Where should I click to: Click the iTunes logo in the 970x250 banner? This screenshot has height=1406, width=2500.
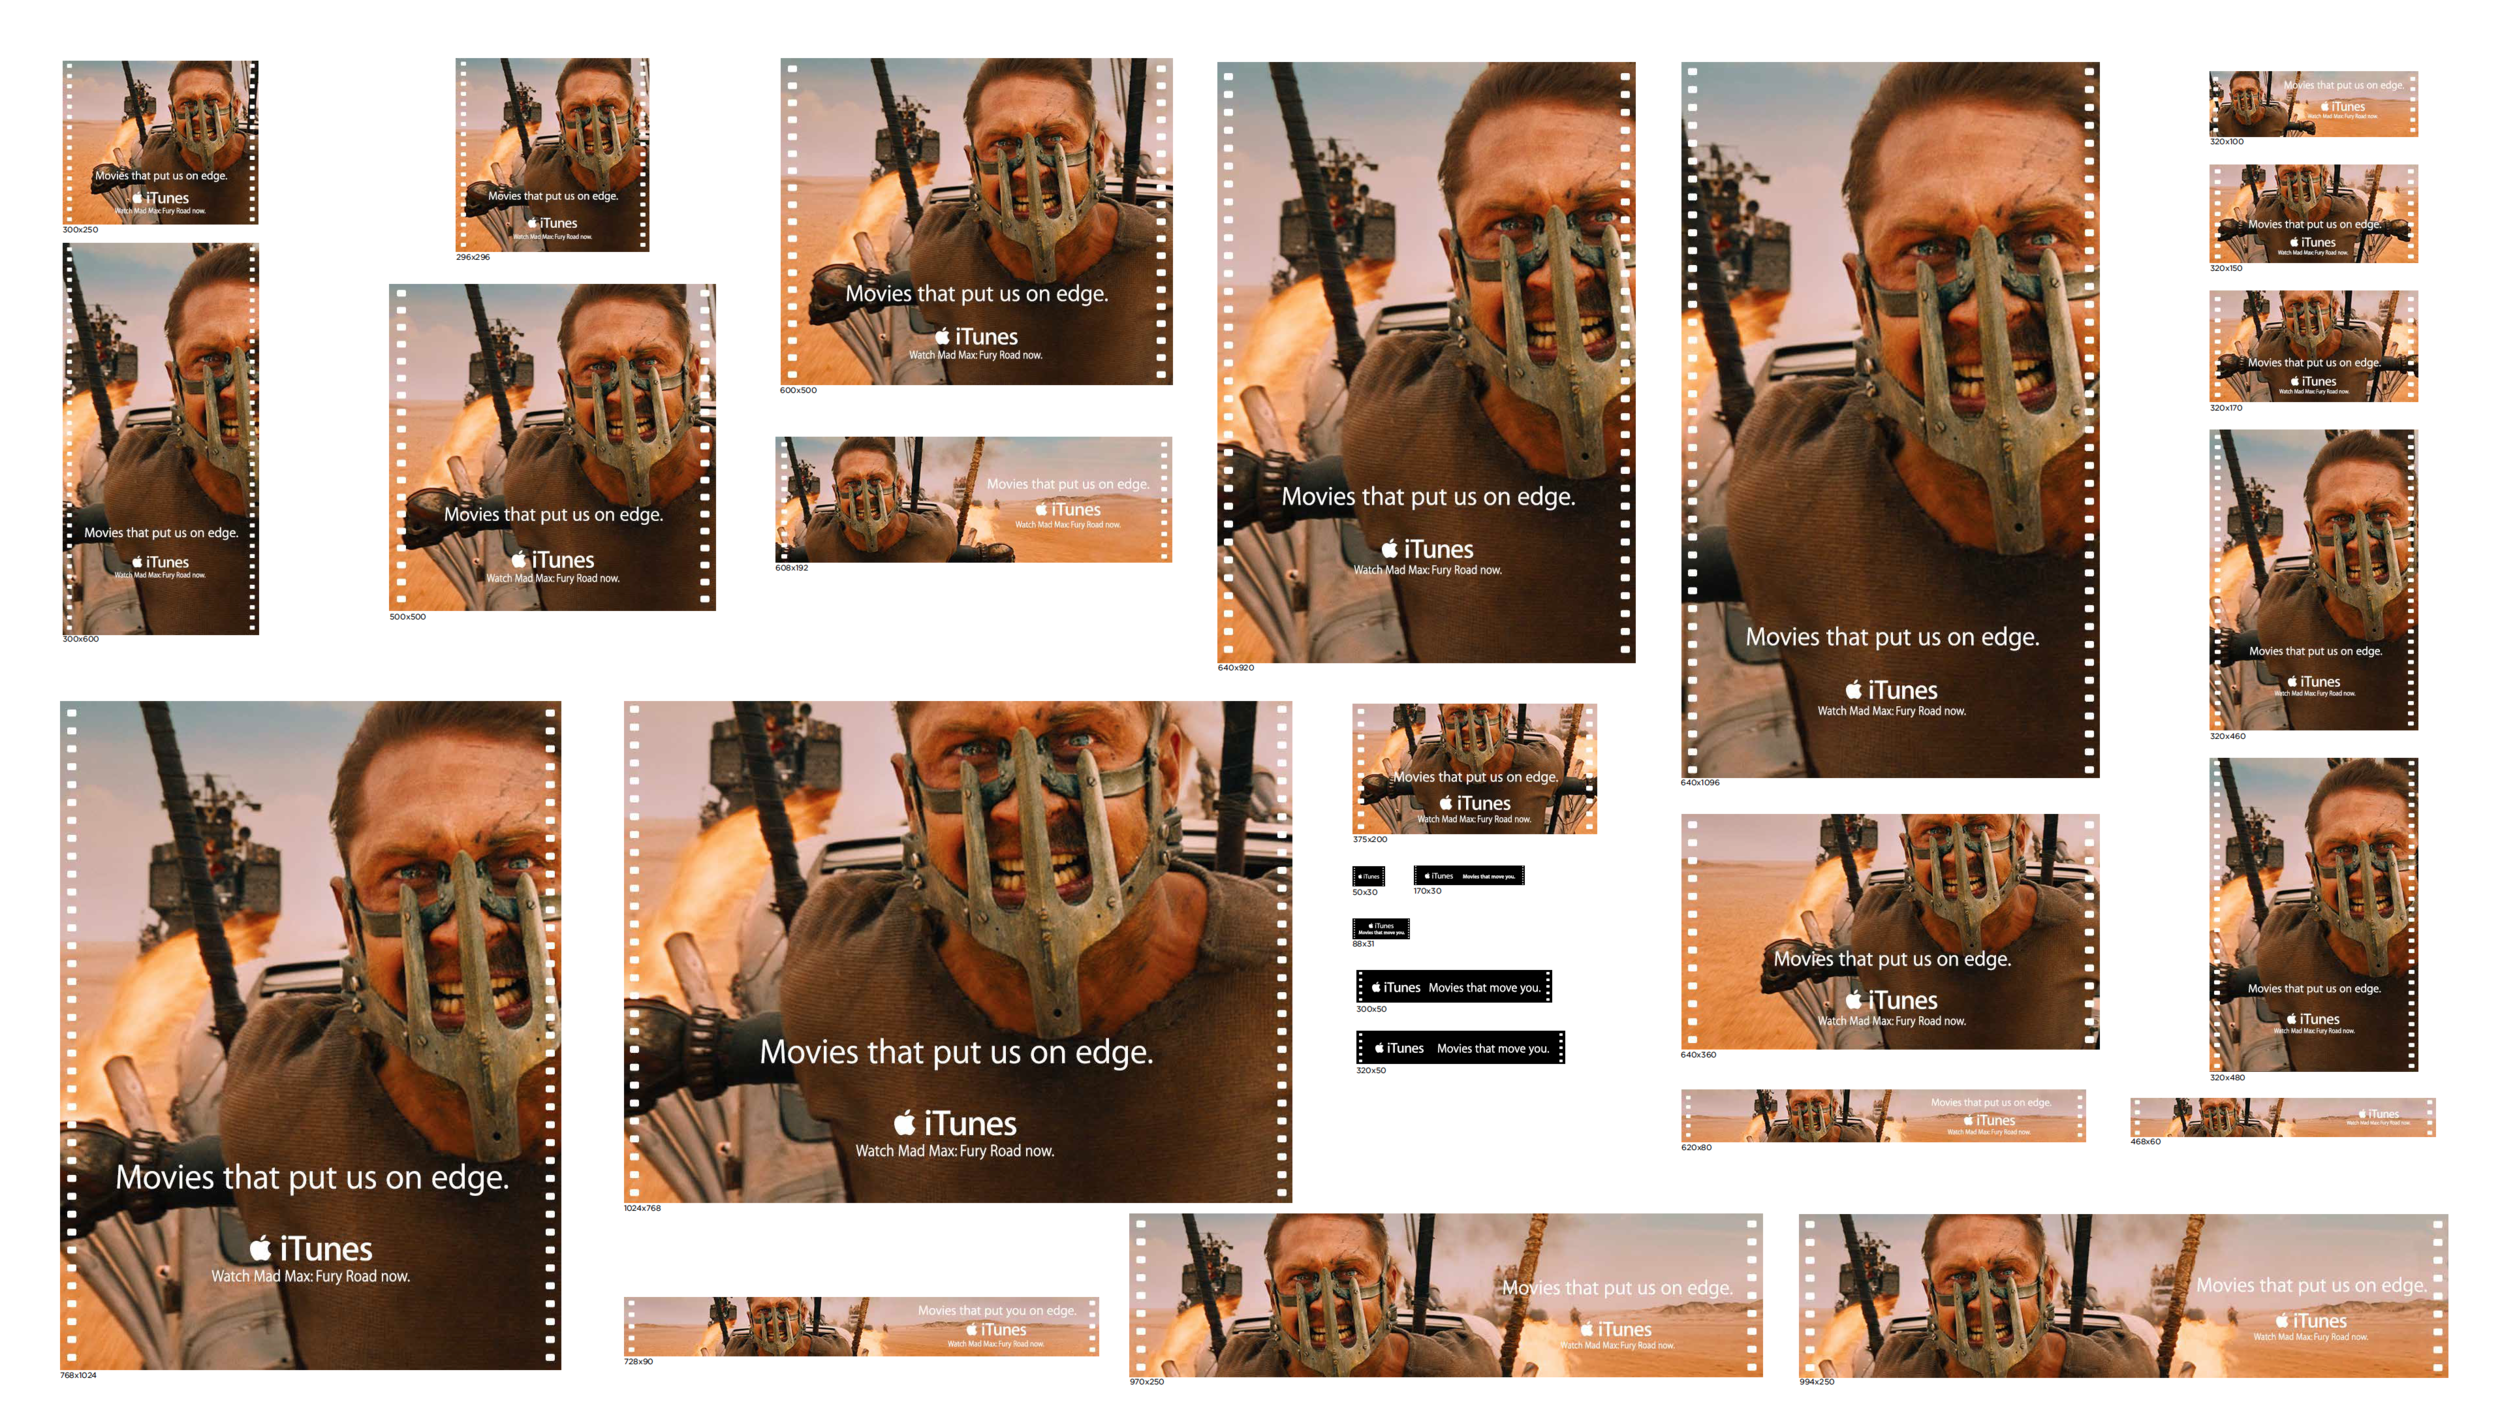1615,1329
